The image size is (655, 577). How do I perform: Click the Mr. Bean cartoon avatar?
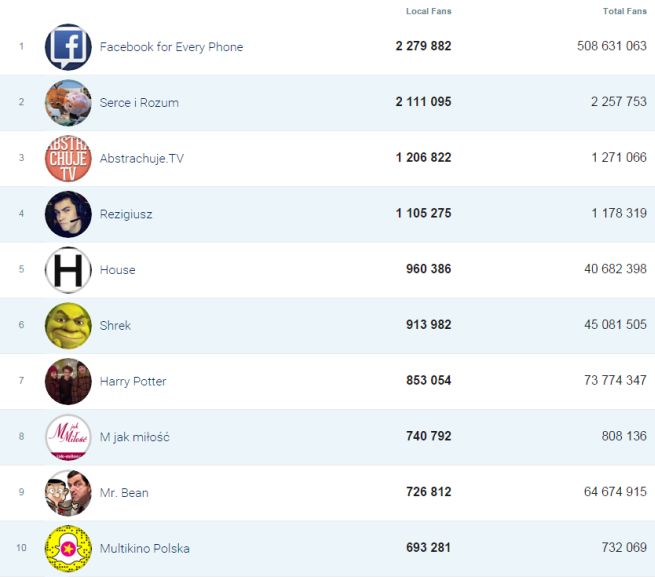pos(68,492)
